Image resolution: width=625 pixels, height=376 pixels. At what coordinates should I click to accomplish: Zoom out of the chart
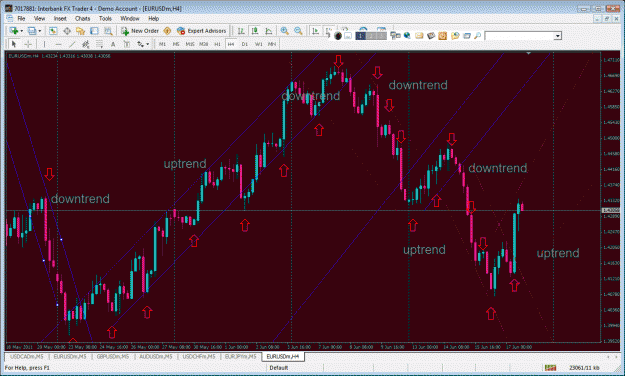tap(298, 31)
